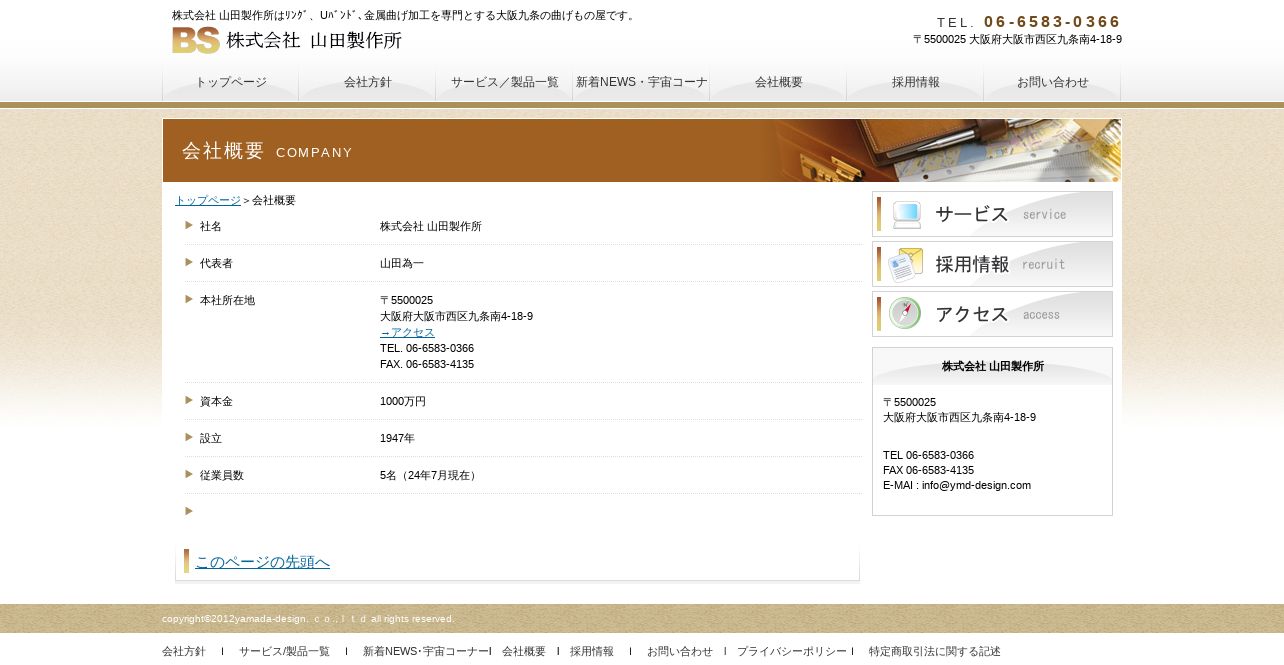The width and height of the screenshot is (1284, 665).
Task: Click the トップページ breadcrumb link
Action: pos(208,200)
